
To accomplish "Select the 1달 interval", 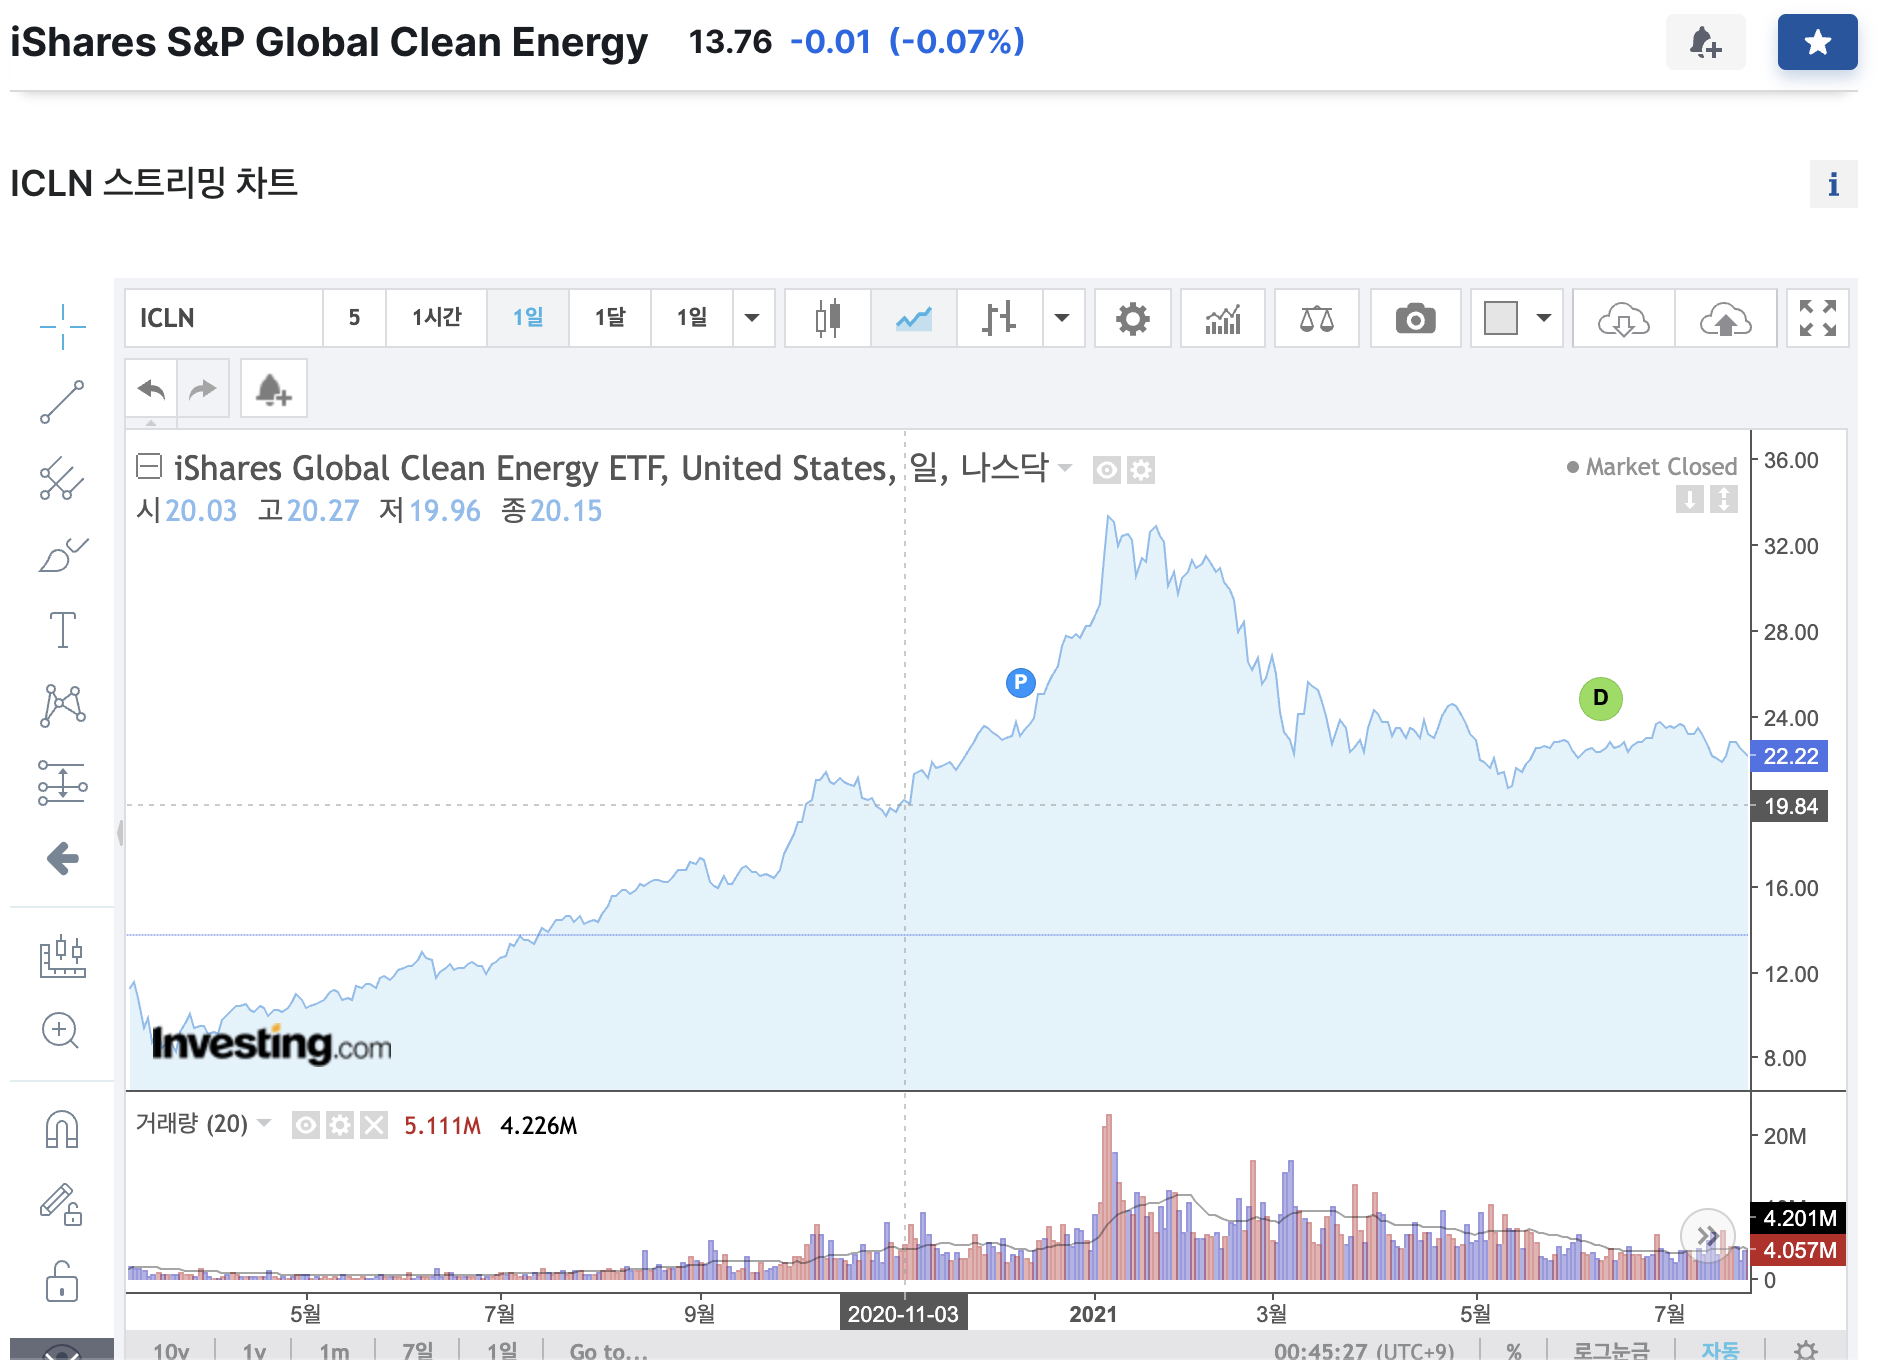I will [x=610, y=318].
